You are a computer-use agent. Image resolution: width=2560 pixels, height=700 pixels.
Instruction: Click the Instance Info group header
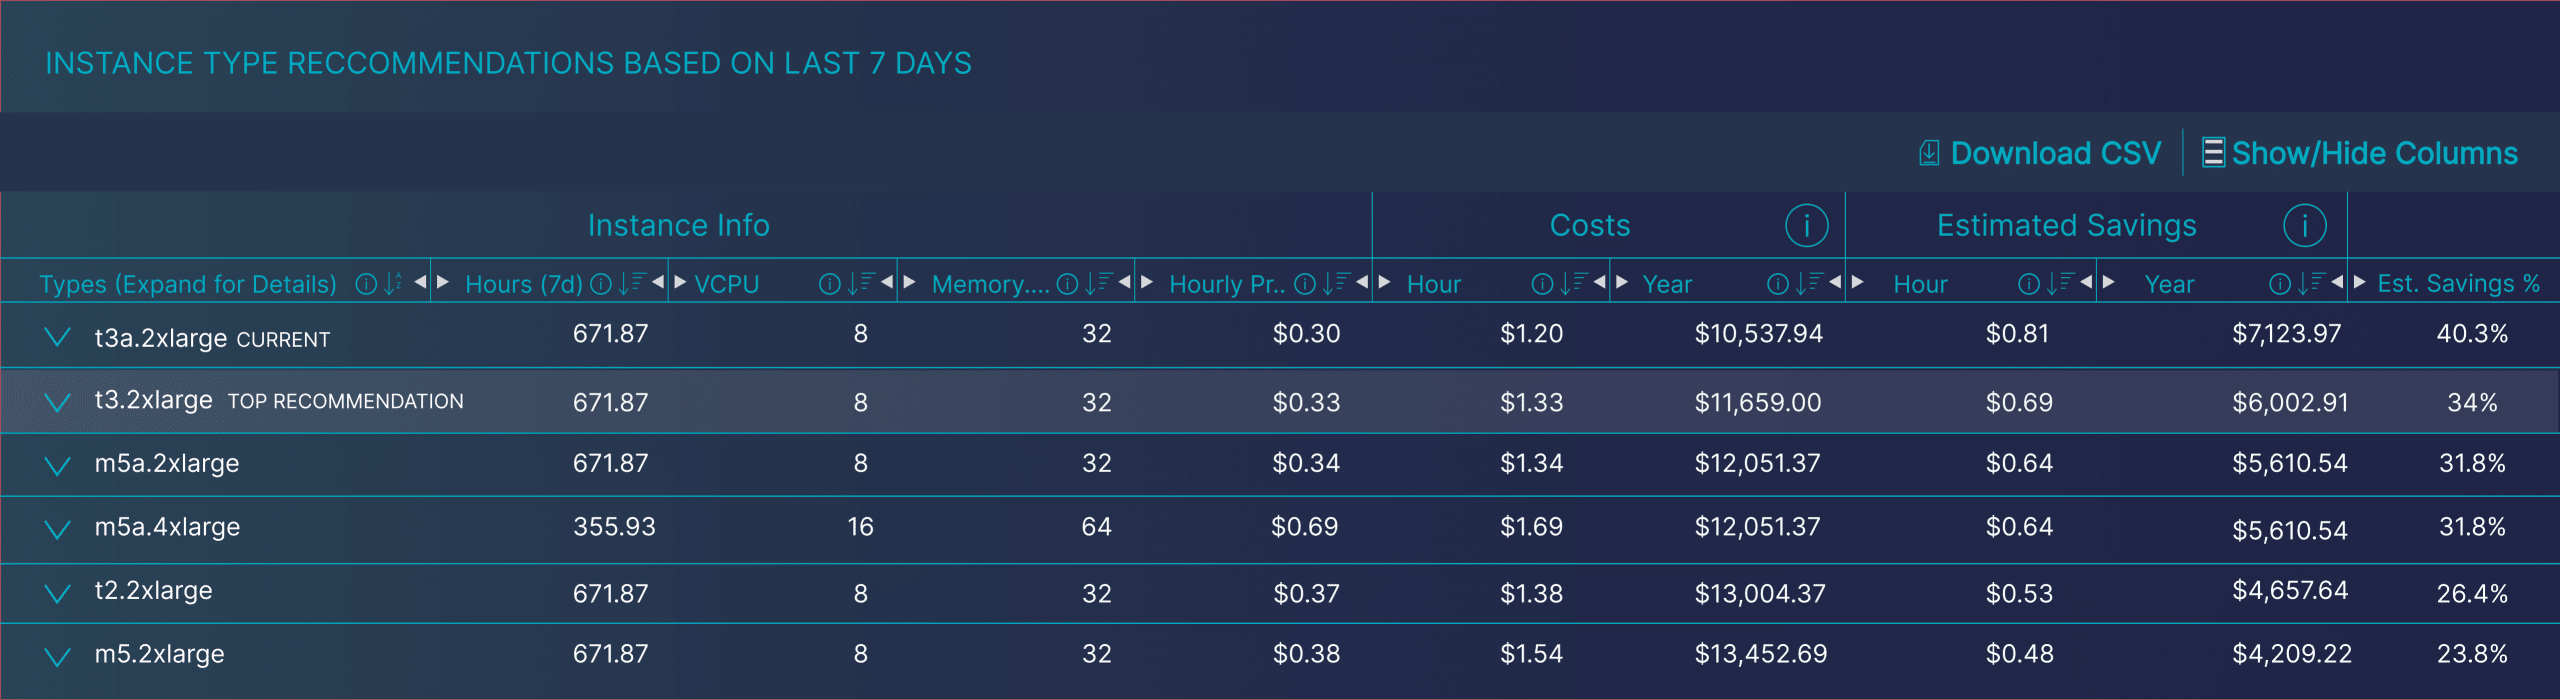pos(679,225)
